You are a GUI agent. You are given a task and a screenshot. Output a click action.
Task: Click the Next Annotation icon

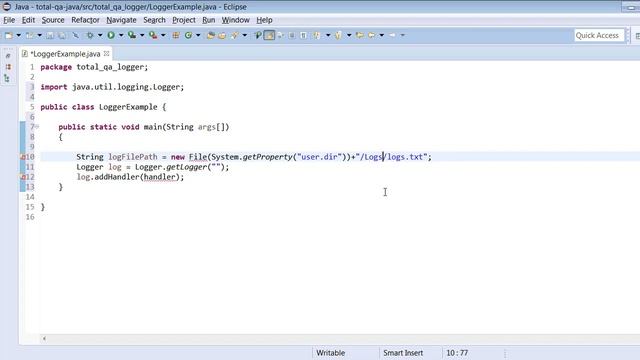pos(317,36)
